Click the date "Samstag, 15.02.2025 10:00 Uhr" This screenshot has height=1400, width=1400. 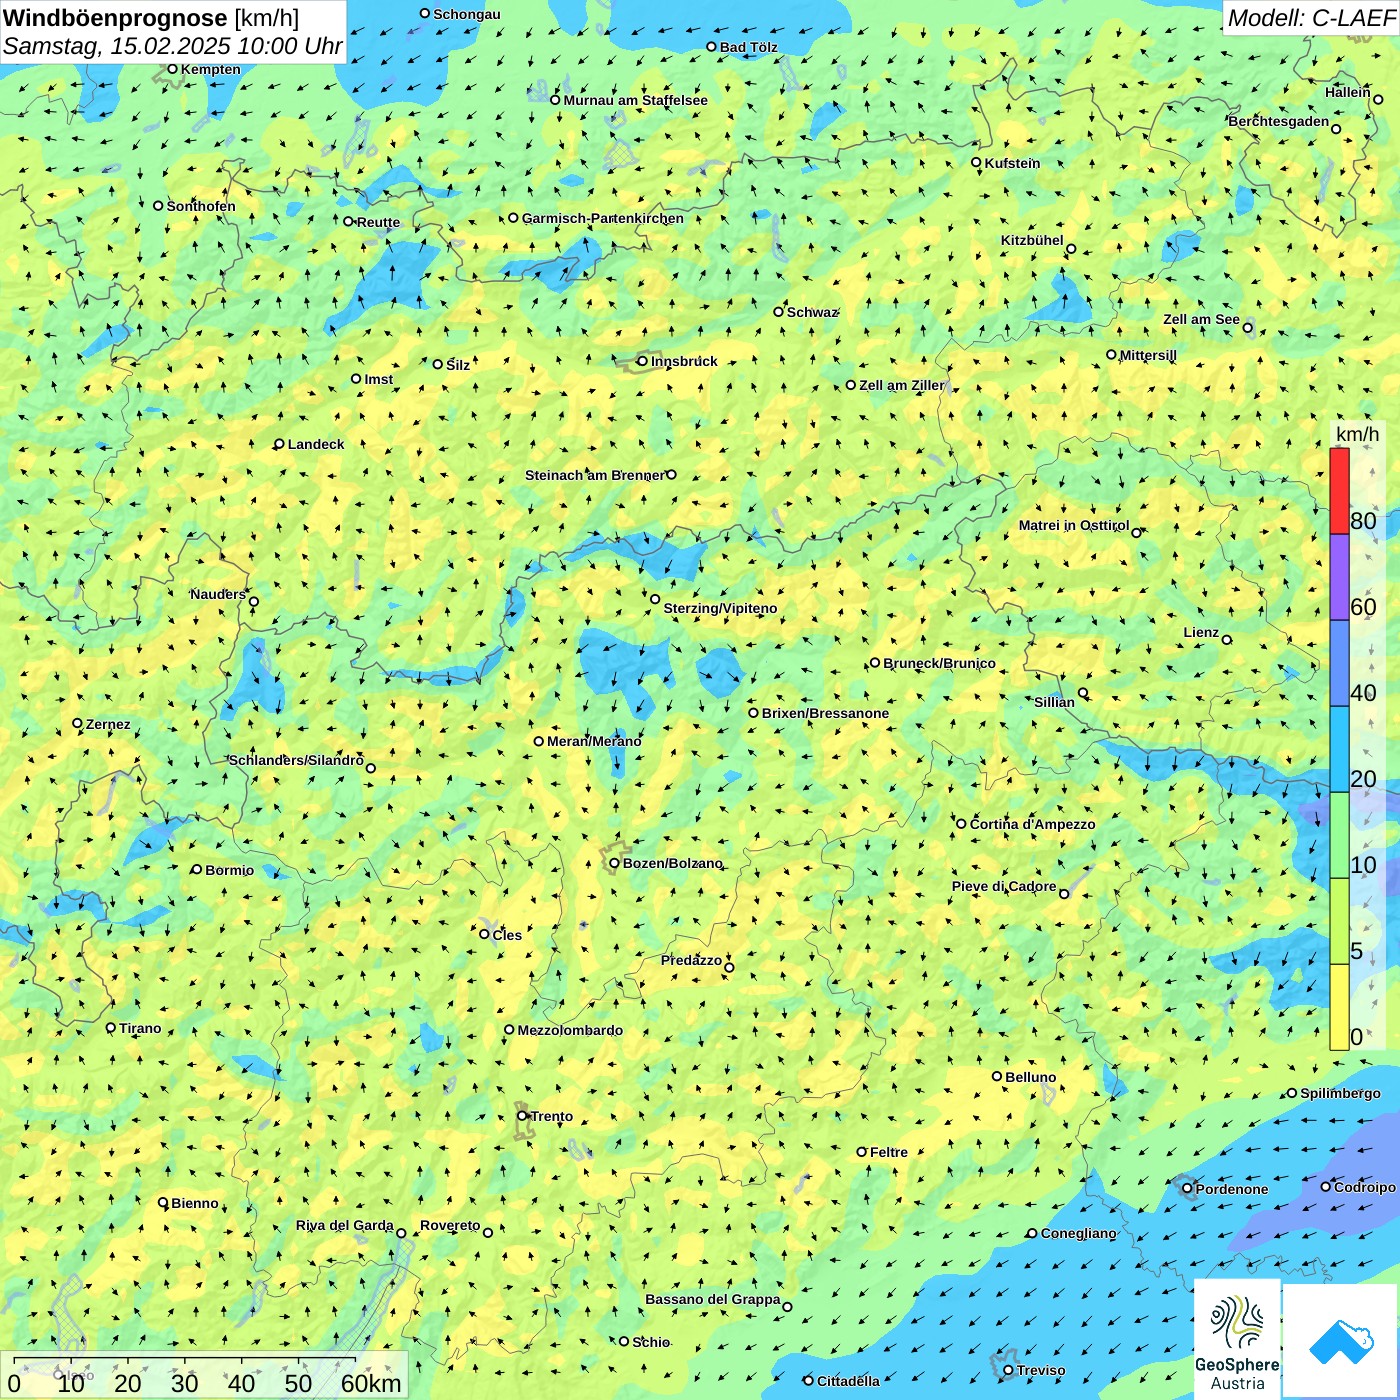173,47
